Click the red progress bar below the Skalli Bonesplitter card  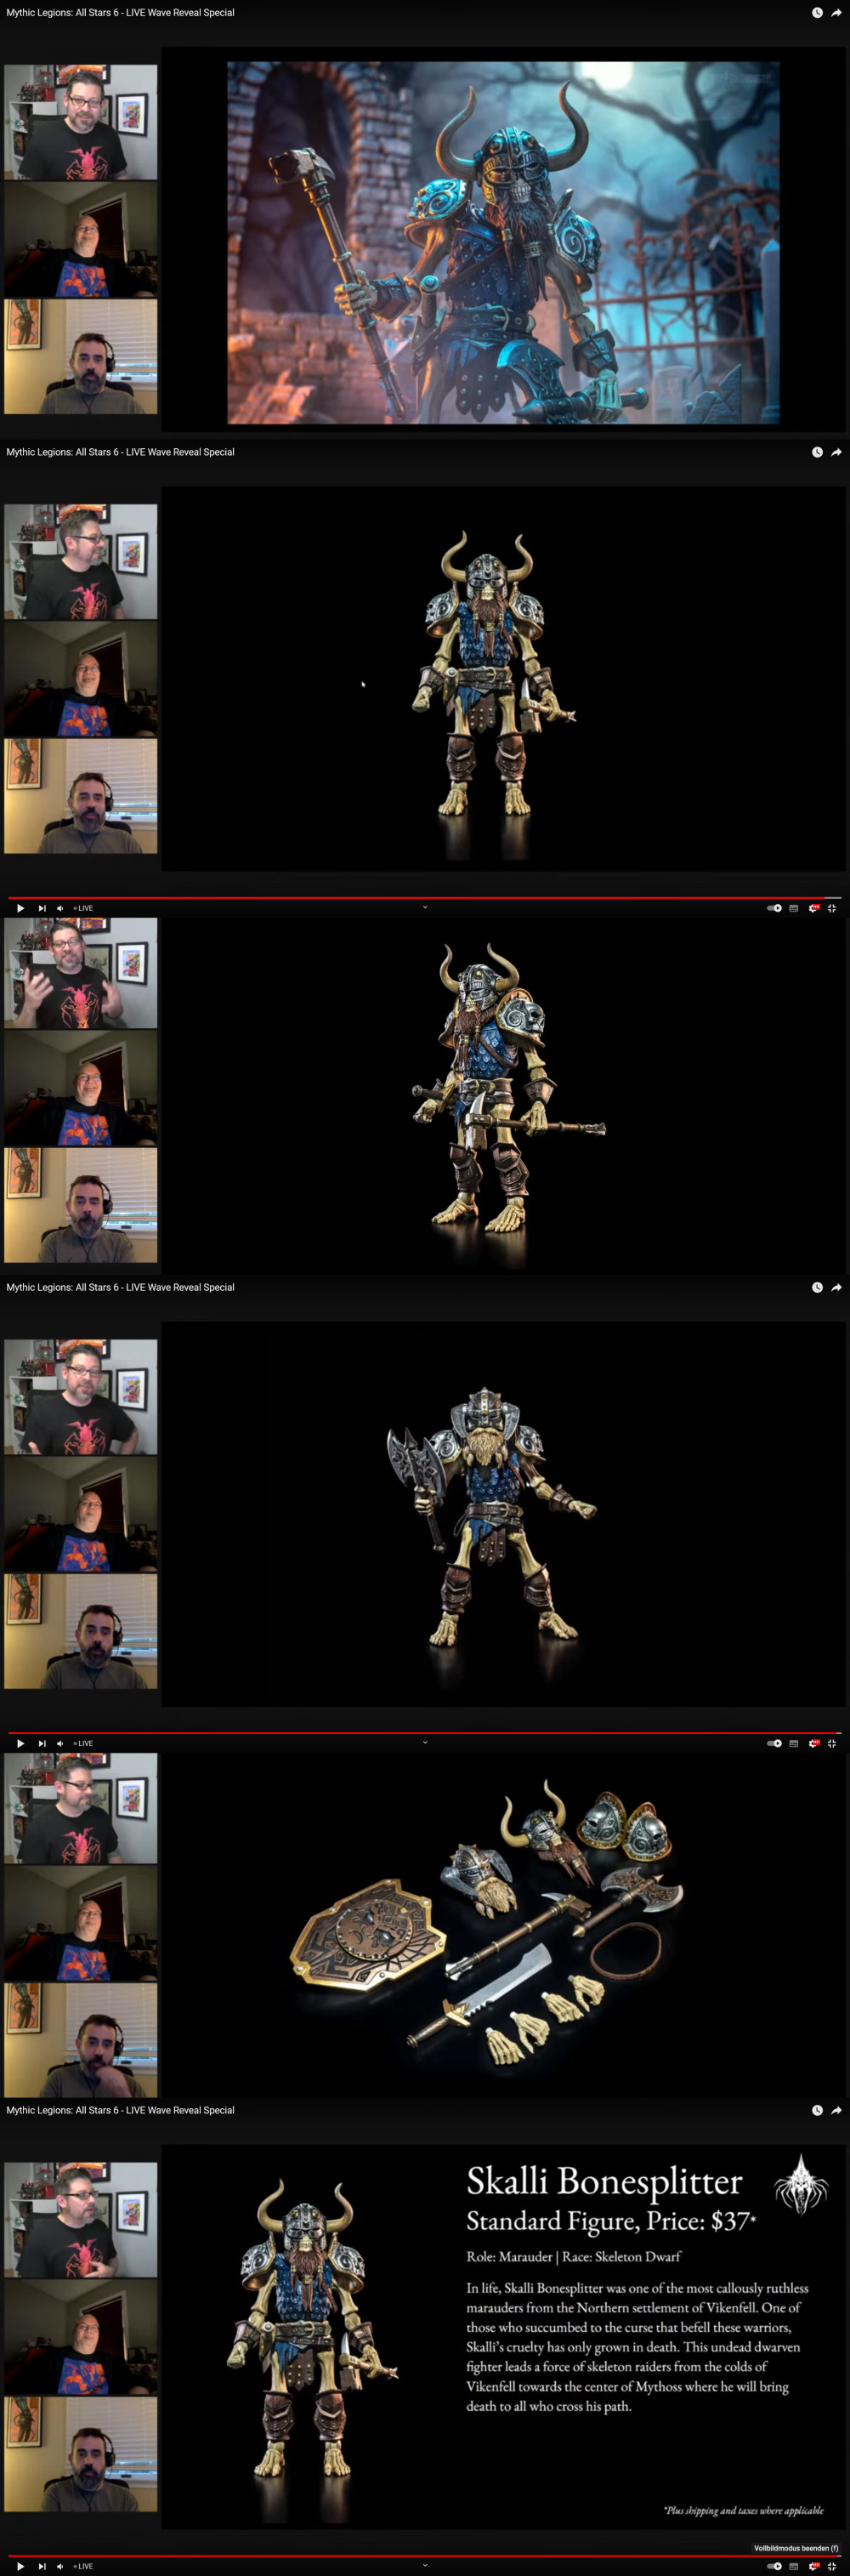tap(425, 2555)
